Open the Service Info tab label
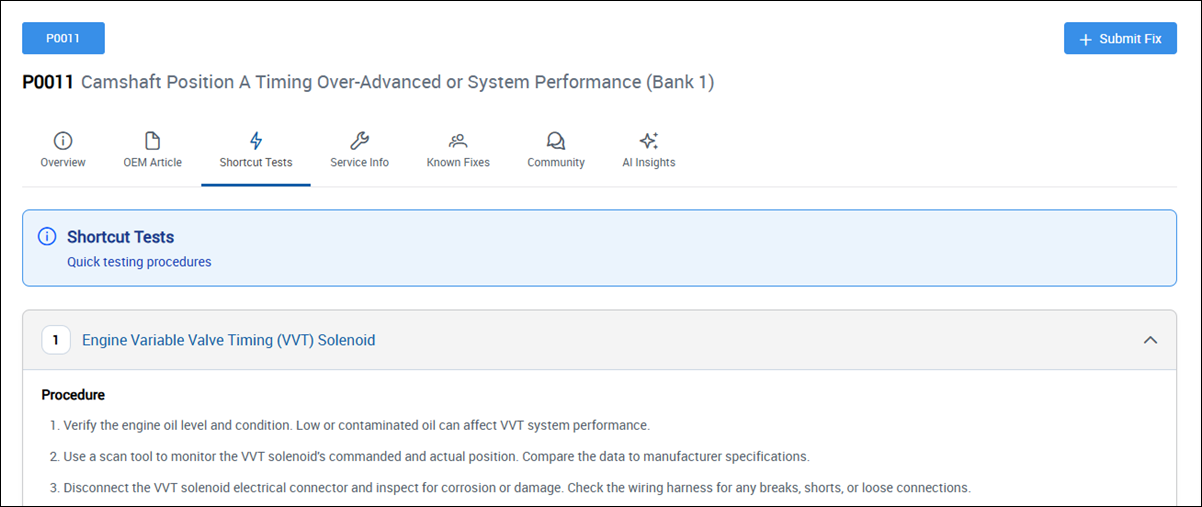This screenshot has width=1202, height=507. point(359,162)
